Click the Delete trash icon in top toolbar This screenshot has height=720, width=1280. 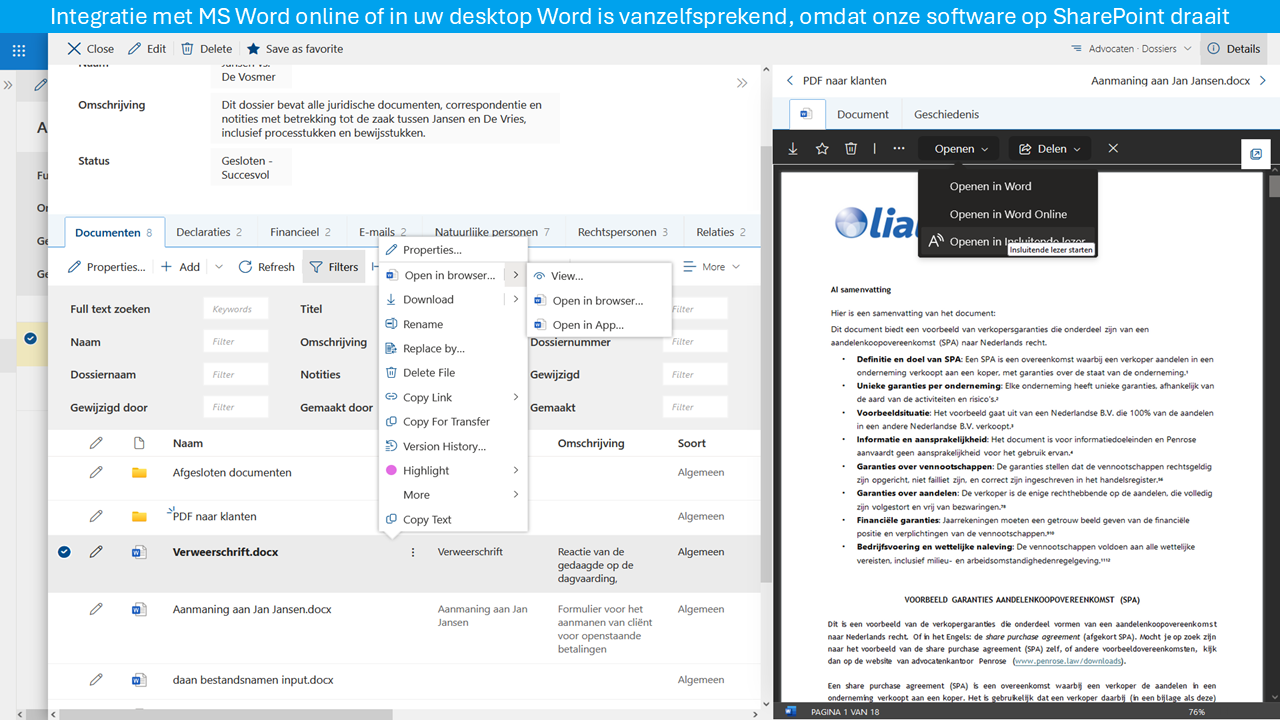[187, 48]
